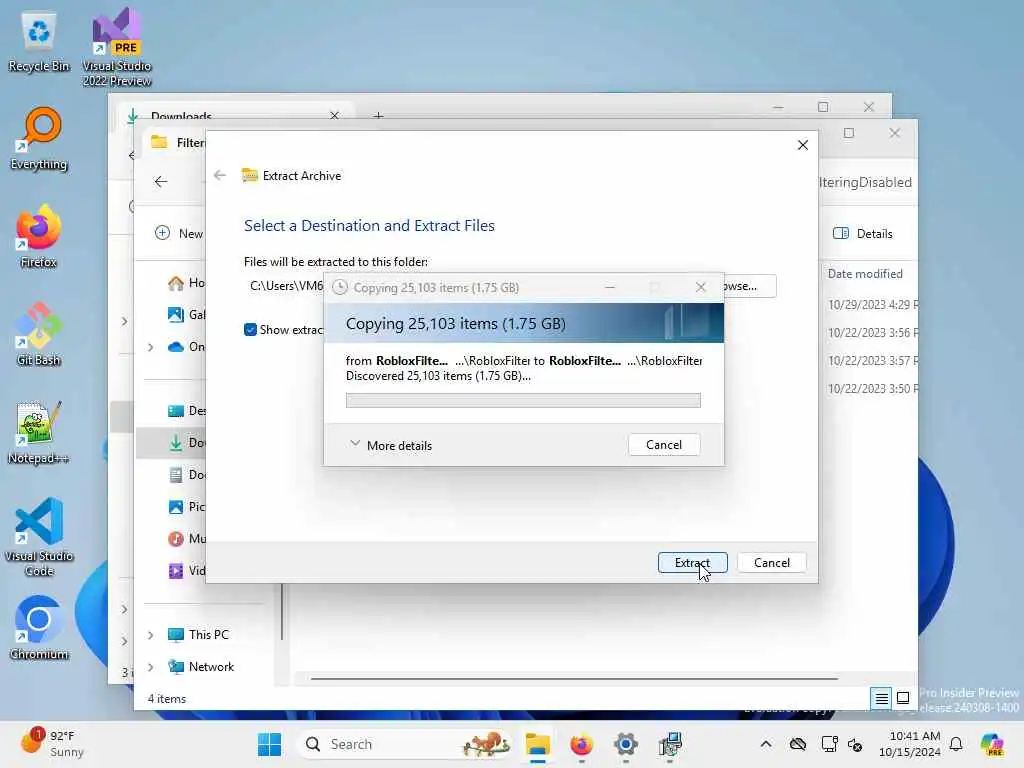Open File Explorer in the taskbar

[x=537, y=744]
